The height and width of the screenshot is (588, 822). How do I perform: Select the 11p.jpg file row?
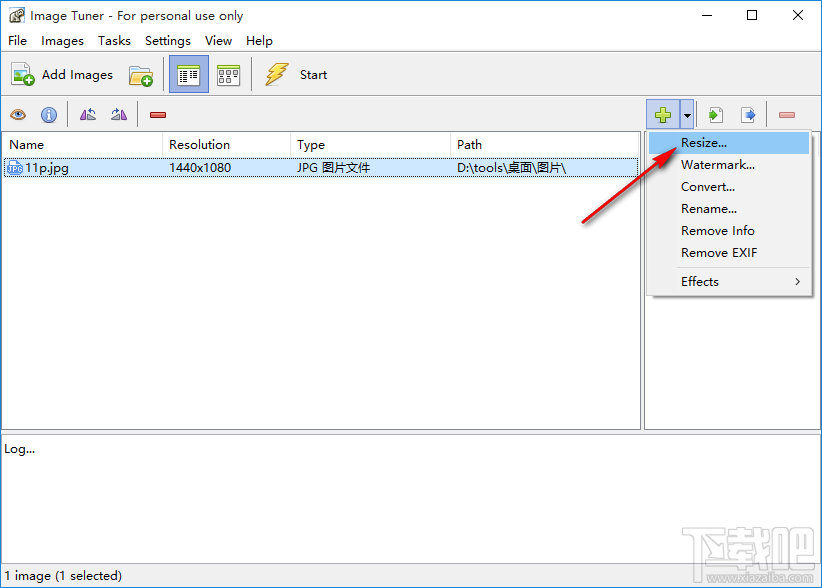click(321, 168)
